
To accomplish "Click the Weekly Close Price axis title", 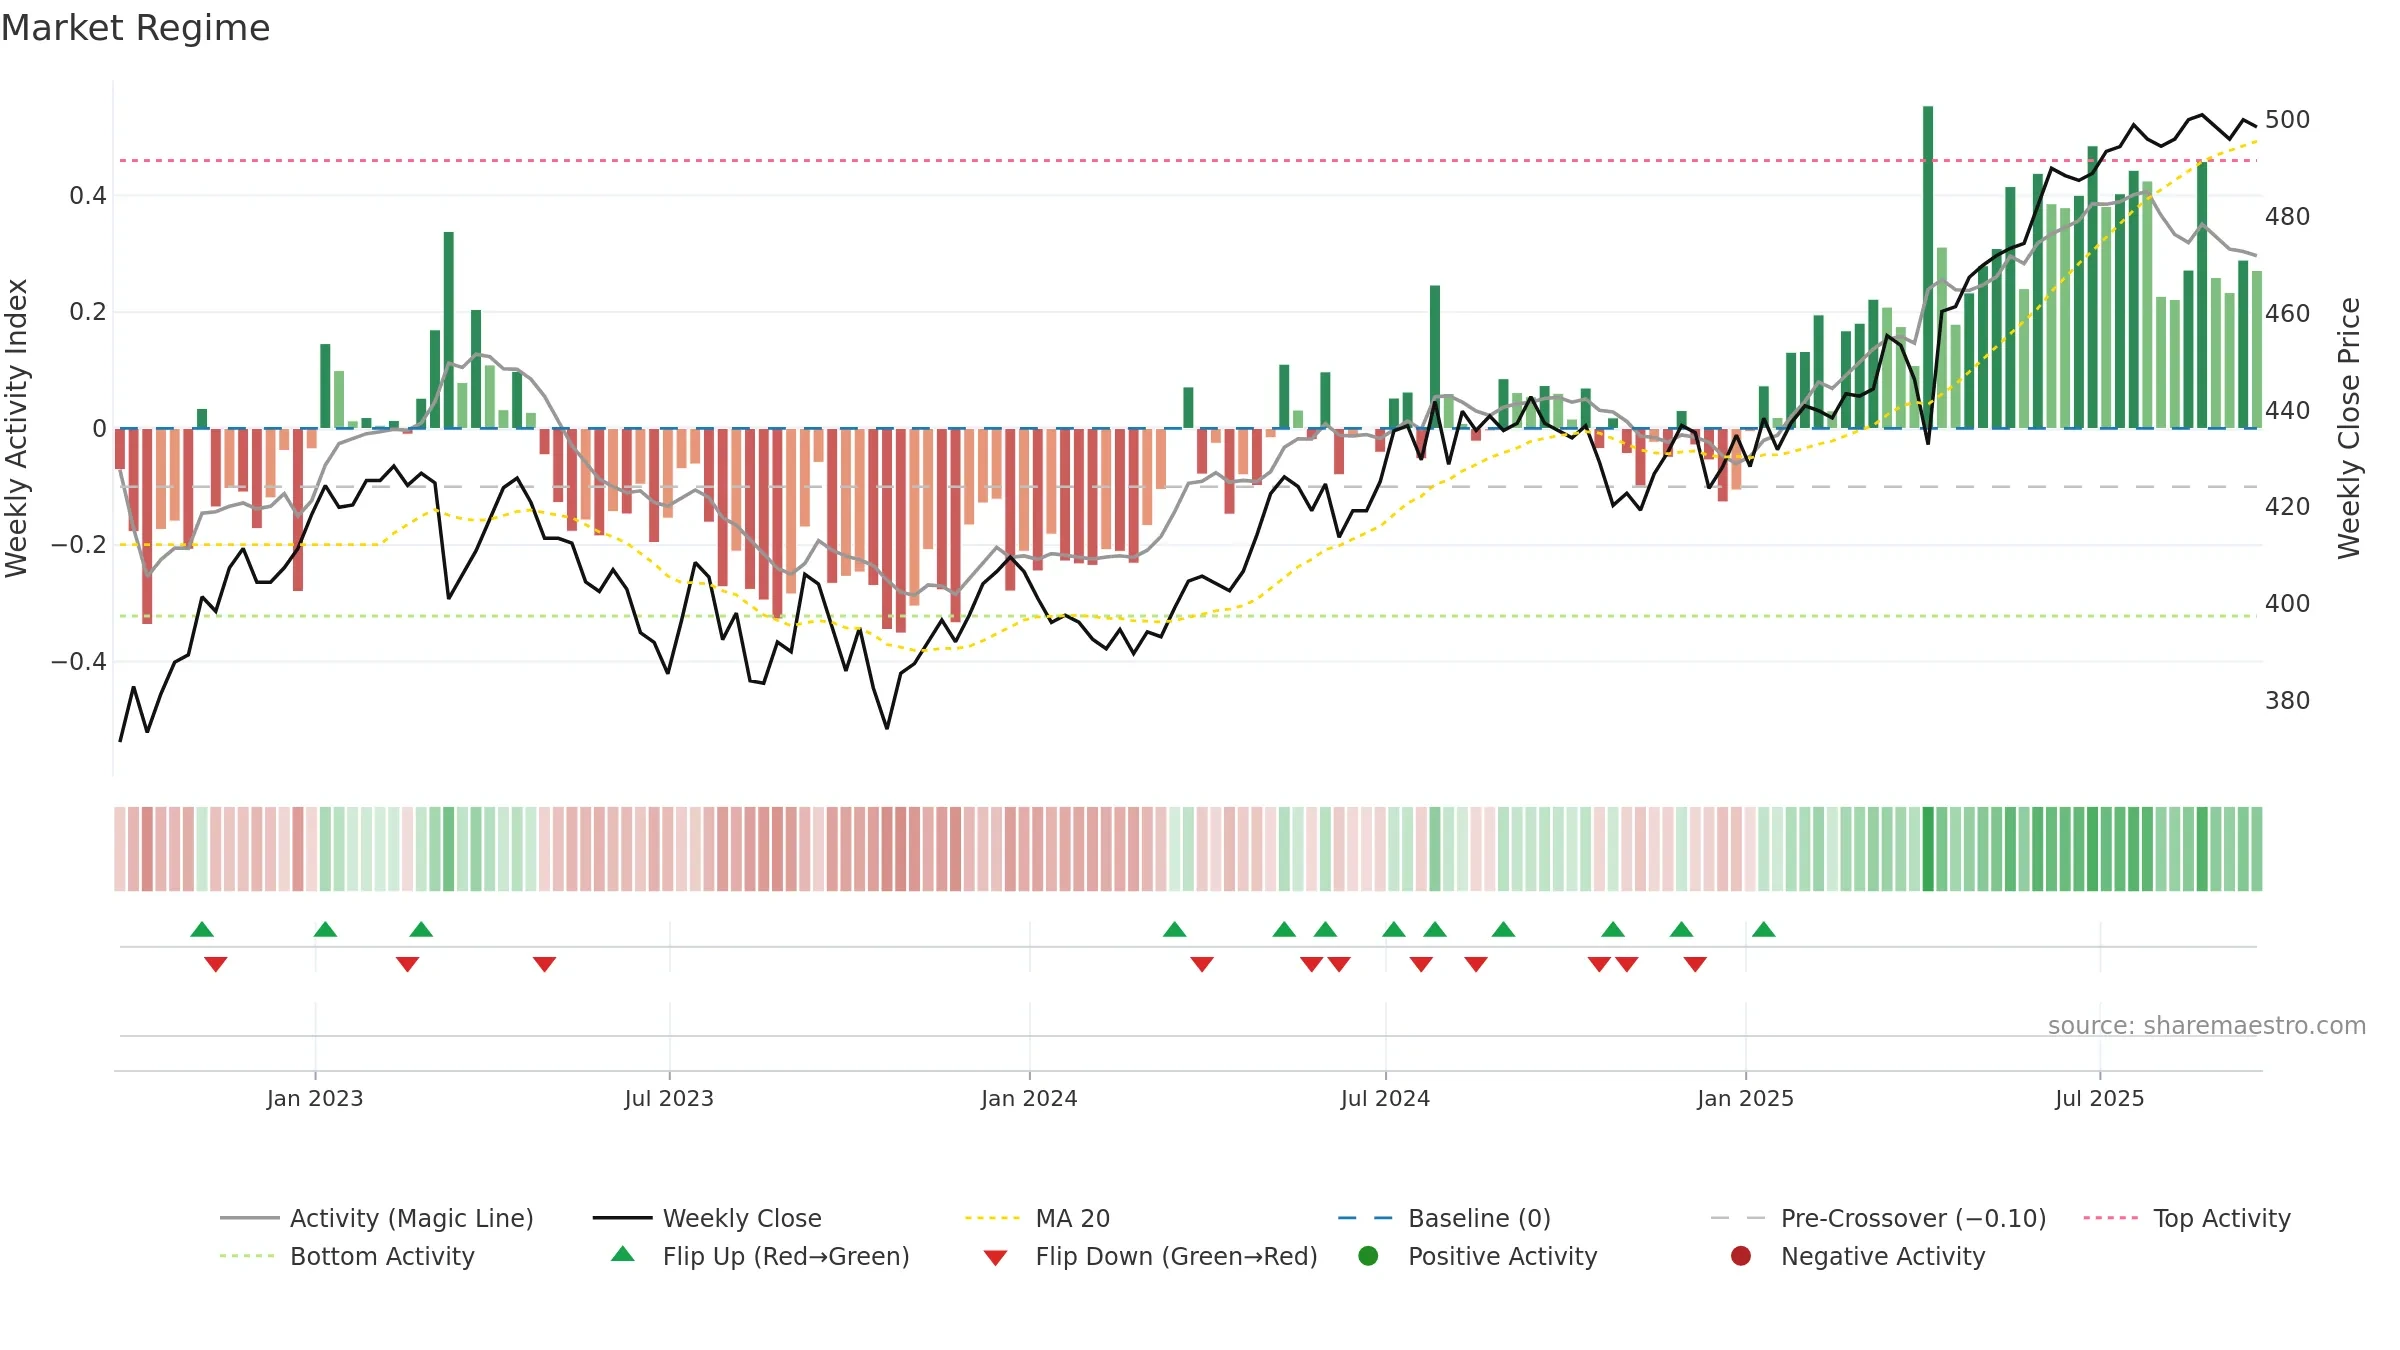I will pos(2349,428).
